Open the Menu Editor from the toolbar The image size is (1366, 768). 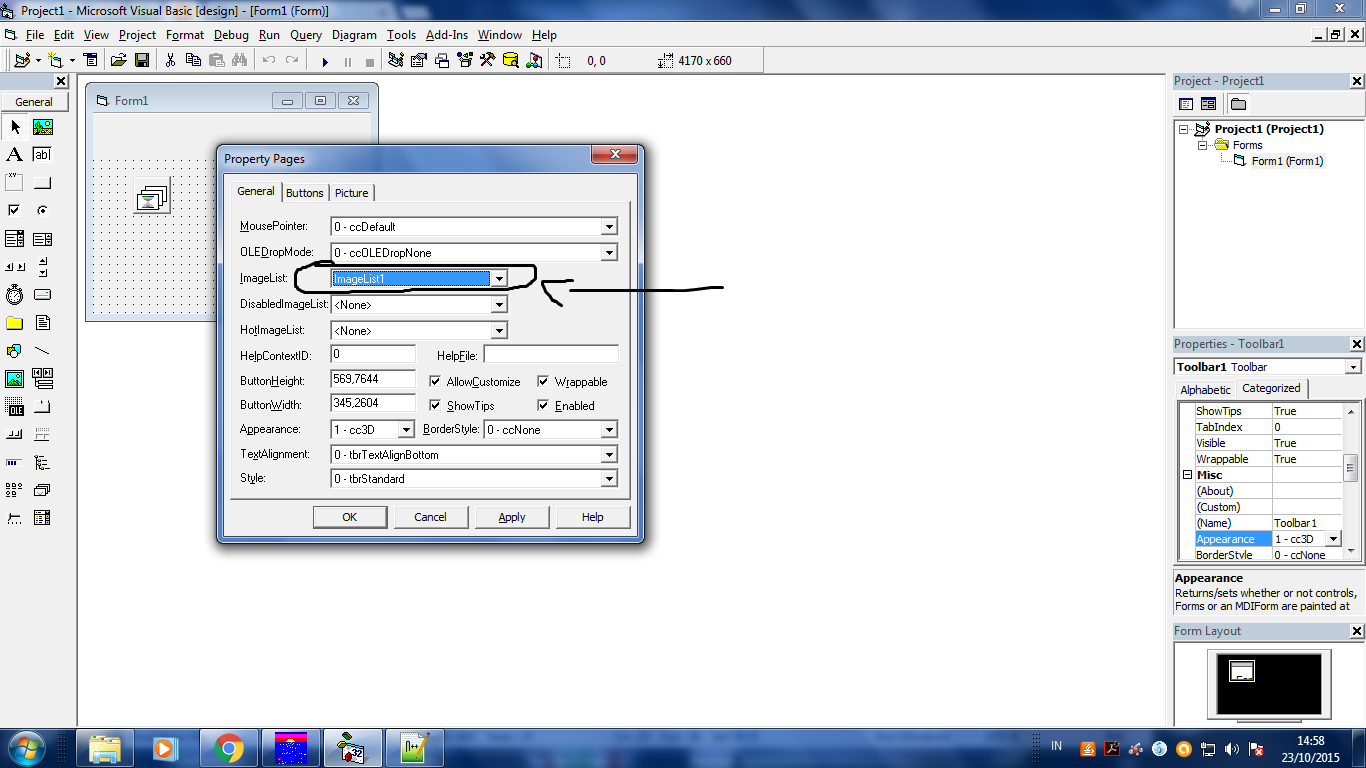[x=91, y=60]
